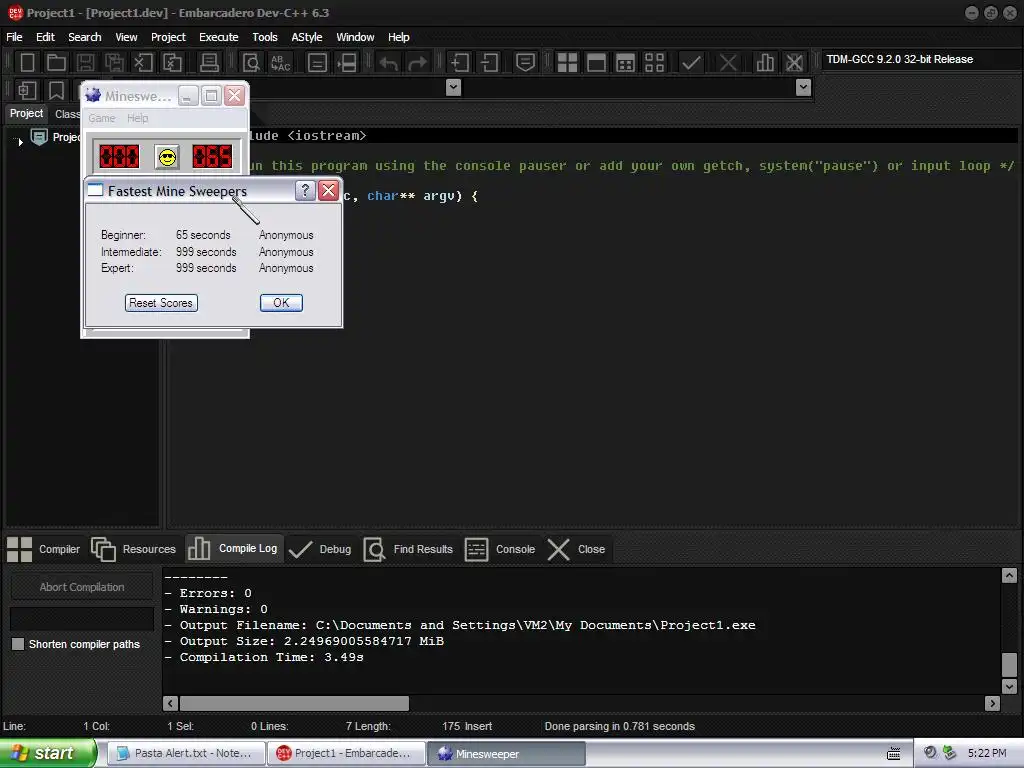Open the Edit menu
The width and height of the screenshot is (1024, 768).
pyautogui.click(x=45, y=37)
